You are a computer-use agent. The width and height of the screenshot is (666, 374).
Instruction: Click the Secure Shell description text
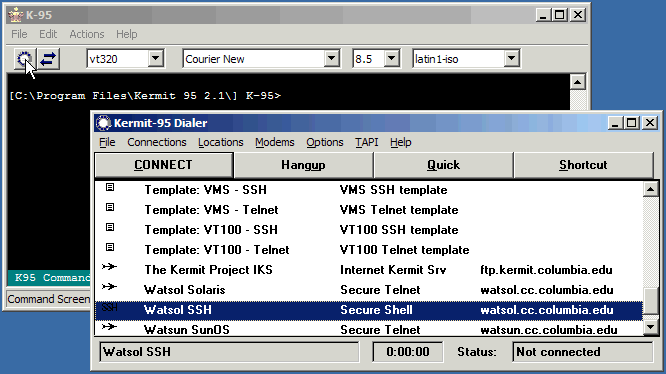point(376,310)
